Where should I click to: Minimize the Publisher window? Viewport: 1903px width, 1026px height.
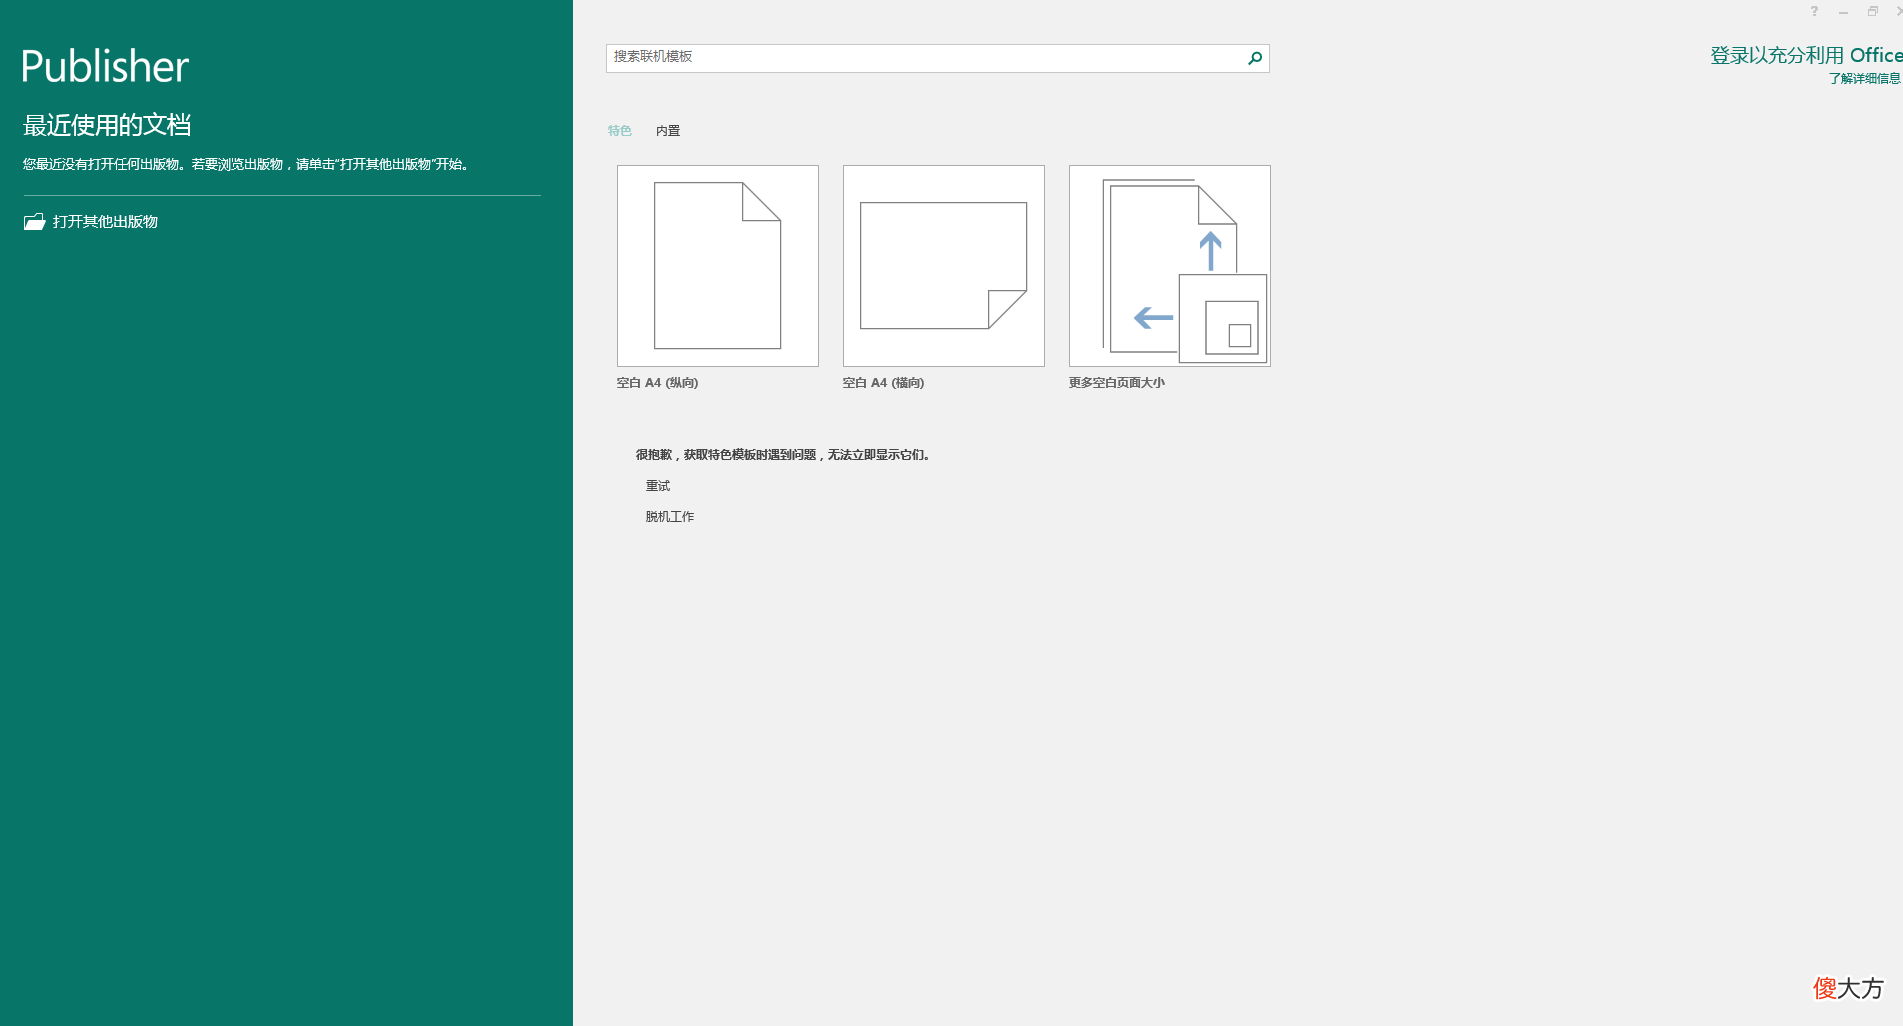click(x=1843, y=11)
